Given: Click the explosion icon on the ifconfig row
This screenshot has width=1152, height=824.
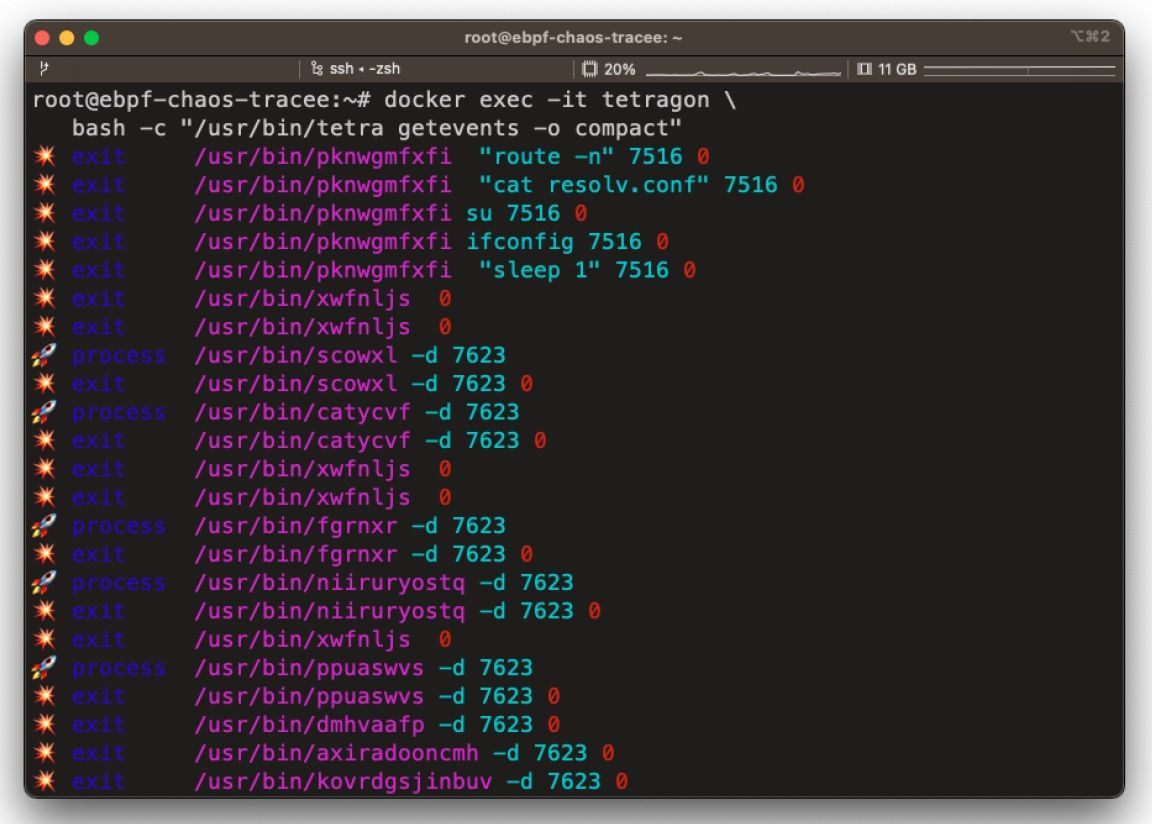Looking at the screenshot, I should tap(44, 242).
